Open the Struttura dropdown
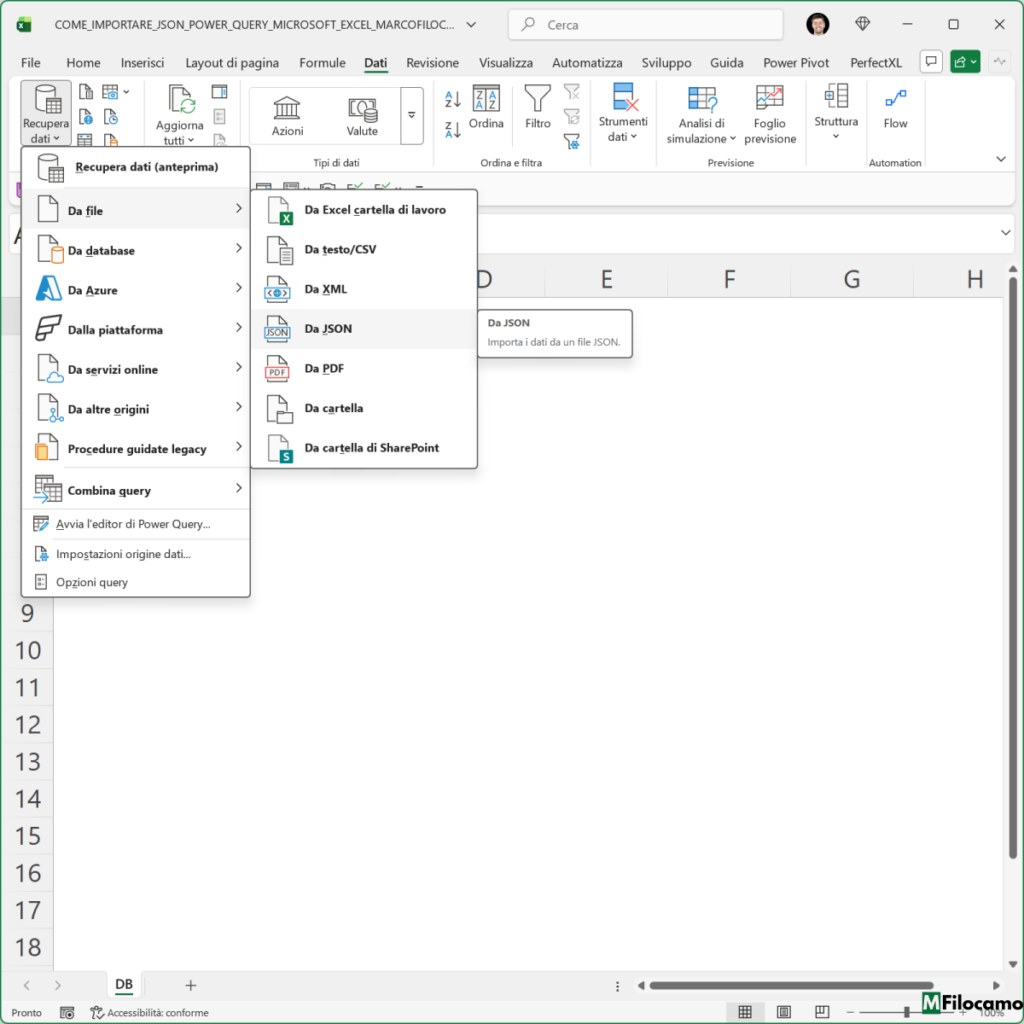The image size is (1024, 1024). (x=836, y=112)
